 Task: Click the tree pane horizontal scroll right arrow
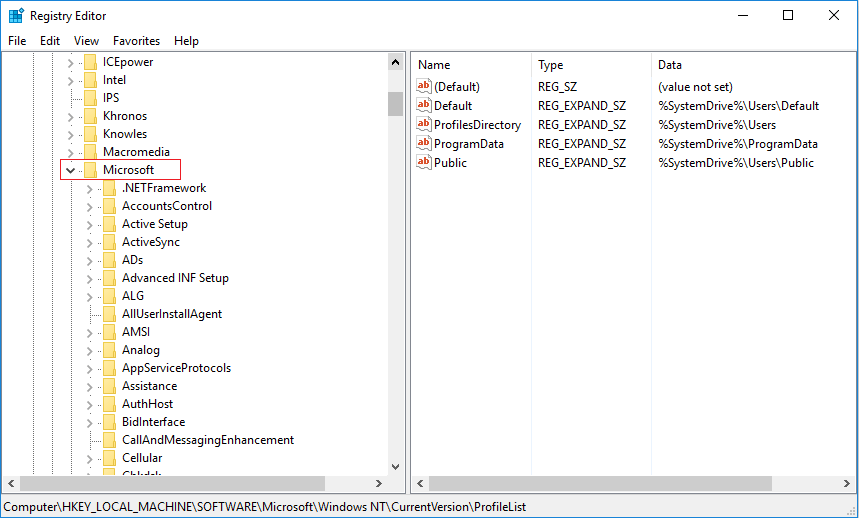tap(378, 483)
